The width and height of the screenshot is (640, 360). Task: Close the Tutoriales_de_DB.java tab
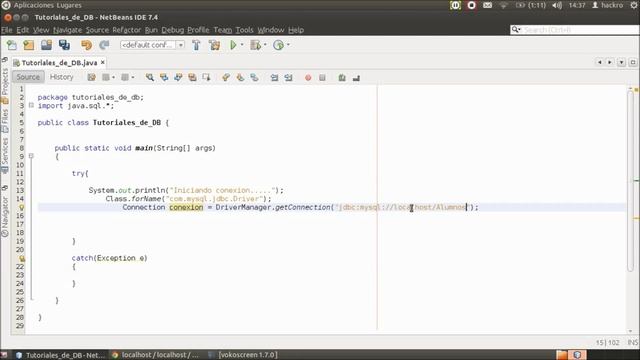click(x=103, y=62)
